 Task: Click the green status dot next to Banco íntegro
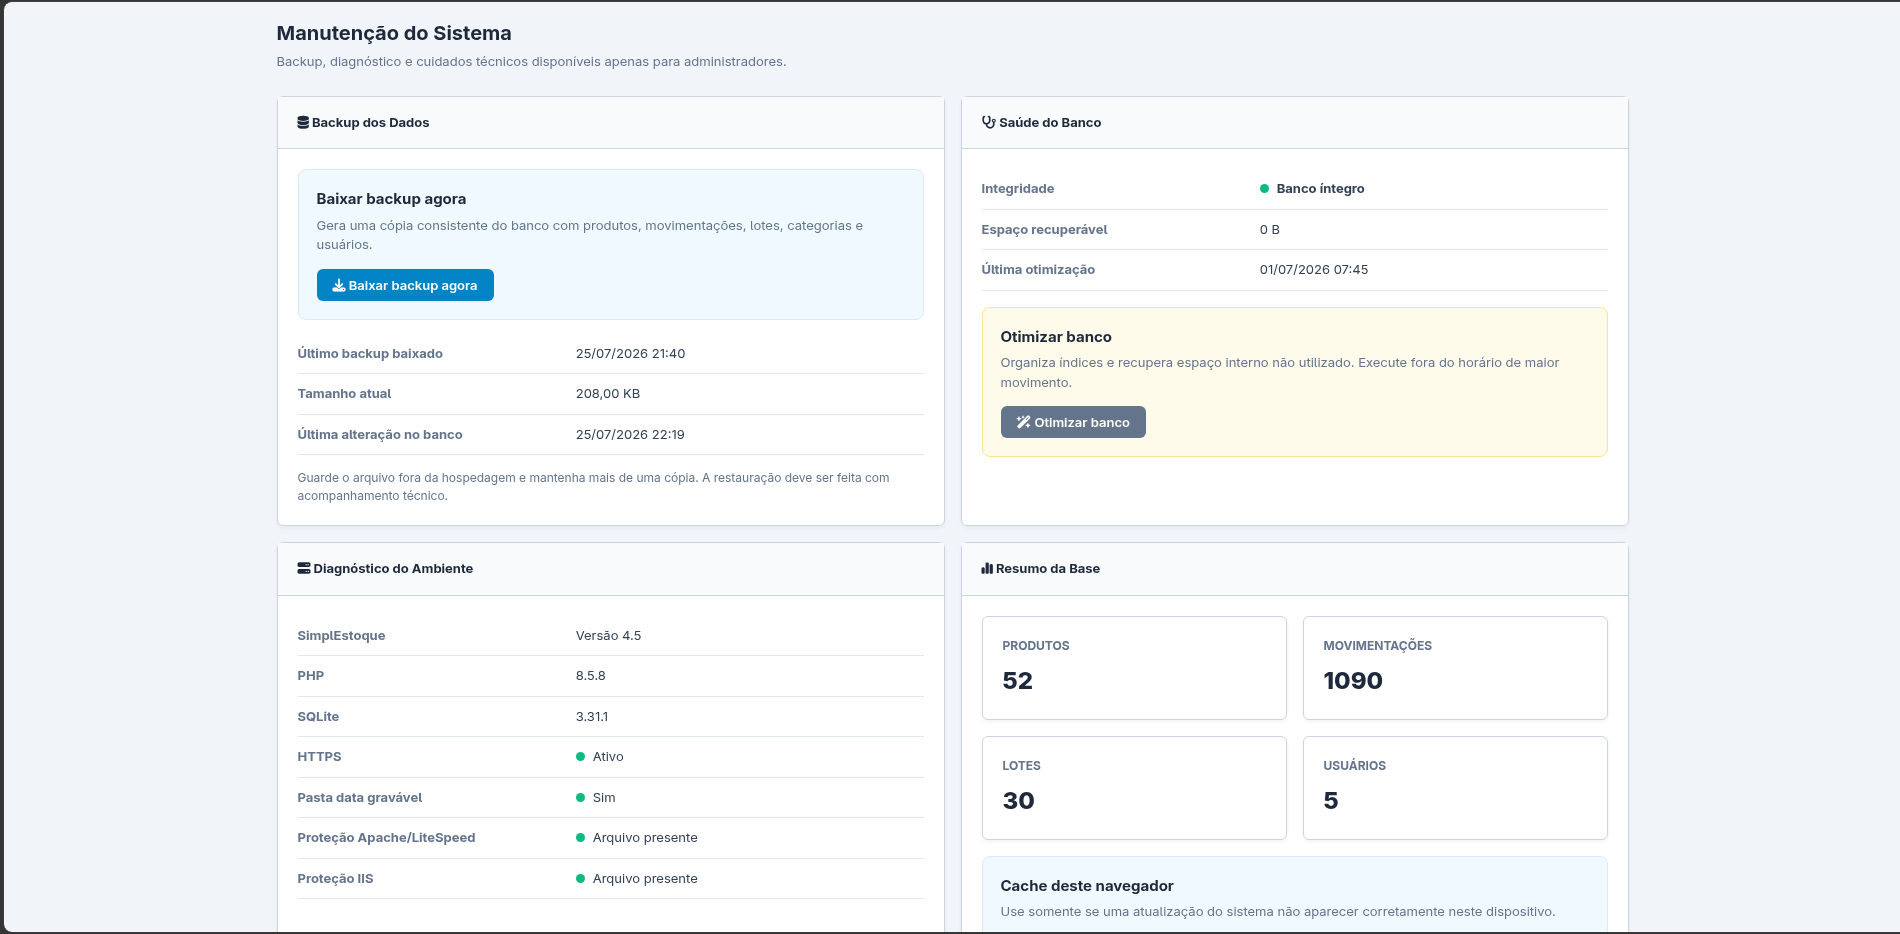1265,188
